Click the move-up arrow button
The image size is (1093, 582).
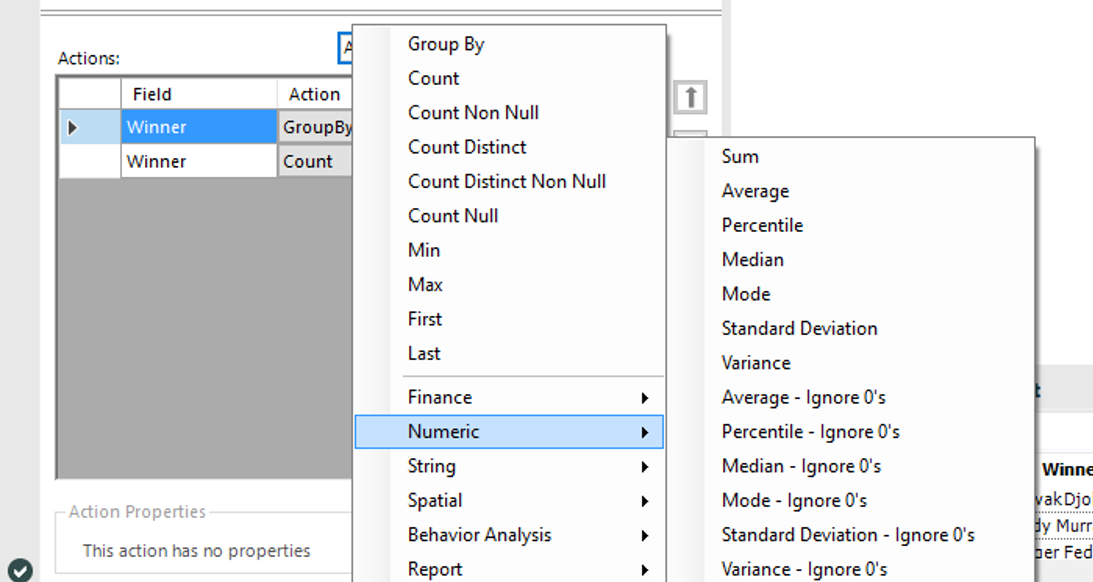point(690,97)
